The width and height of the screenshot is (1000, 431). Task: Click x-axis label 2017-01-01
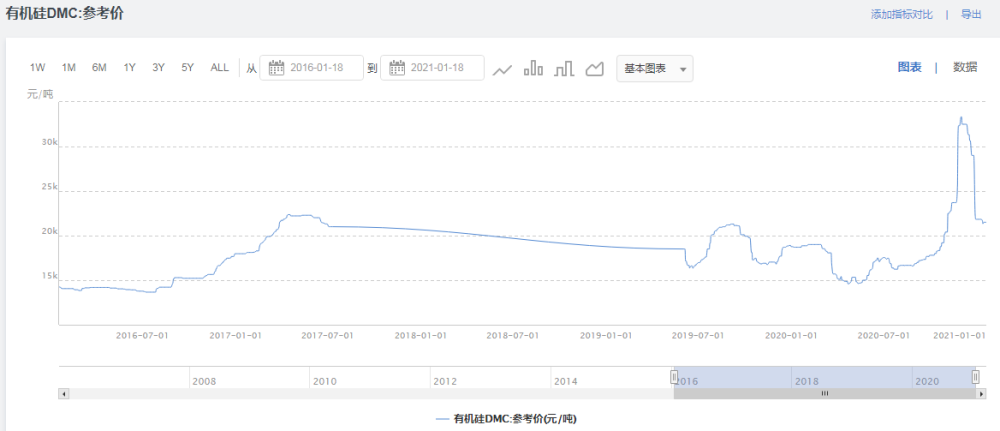(235, 335)
